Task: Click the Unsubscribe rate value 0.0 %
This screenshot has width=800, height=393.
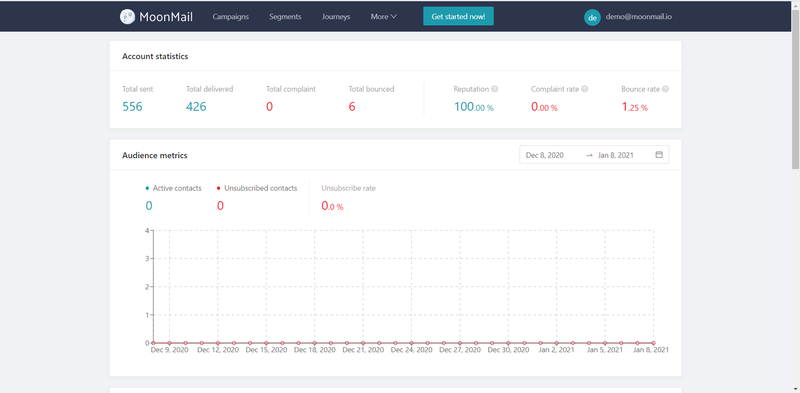Action: pyautogui.click(x=332, y=206)
